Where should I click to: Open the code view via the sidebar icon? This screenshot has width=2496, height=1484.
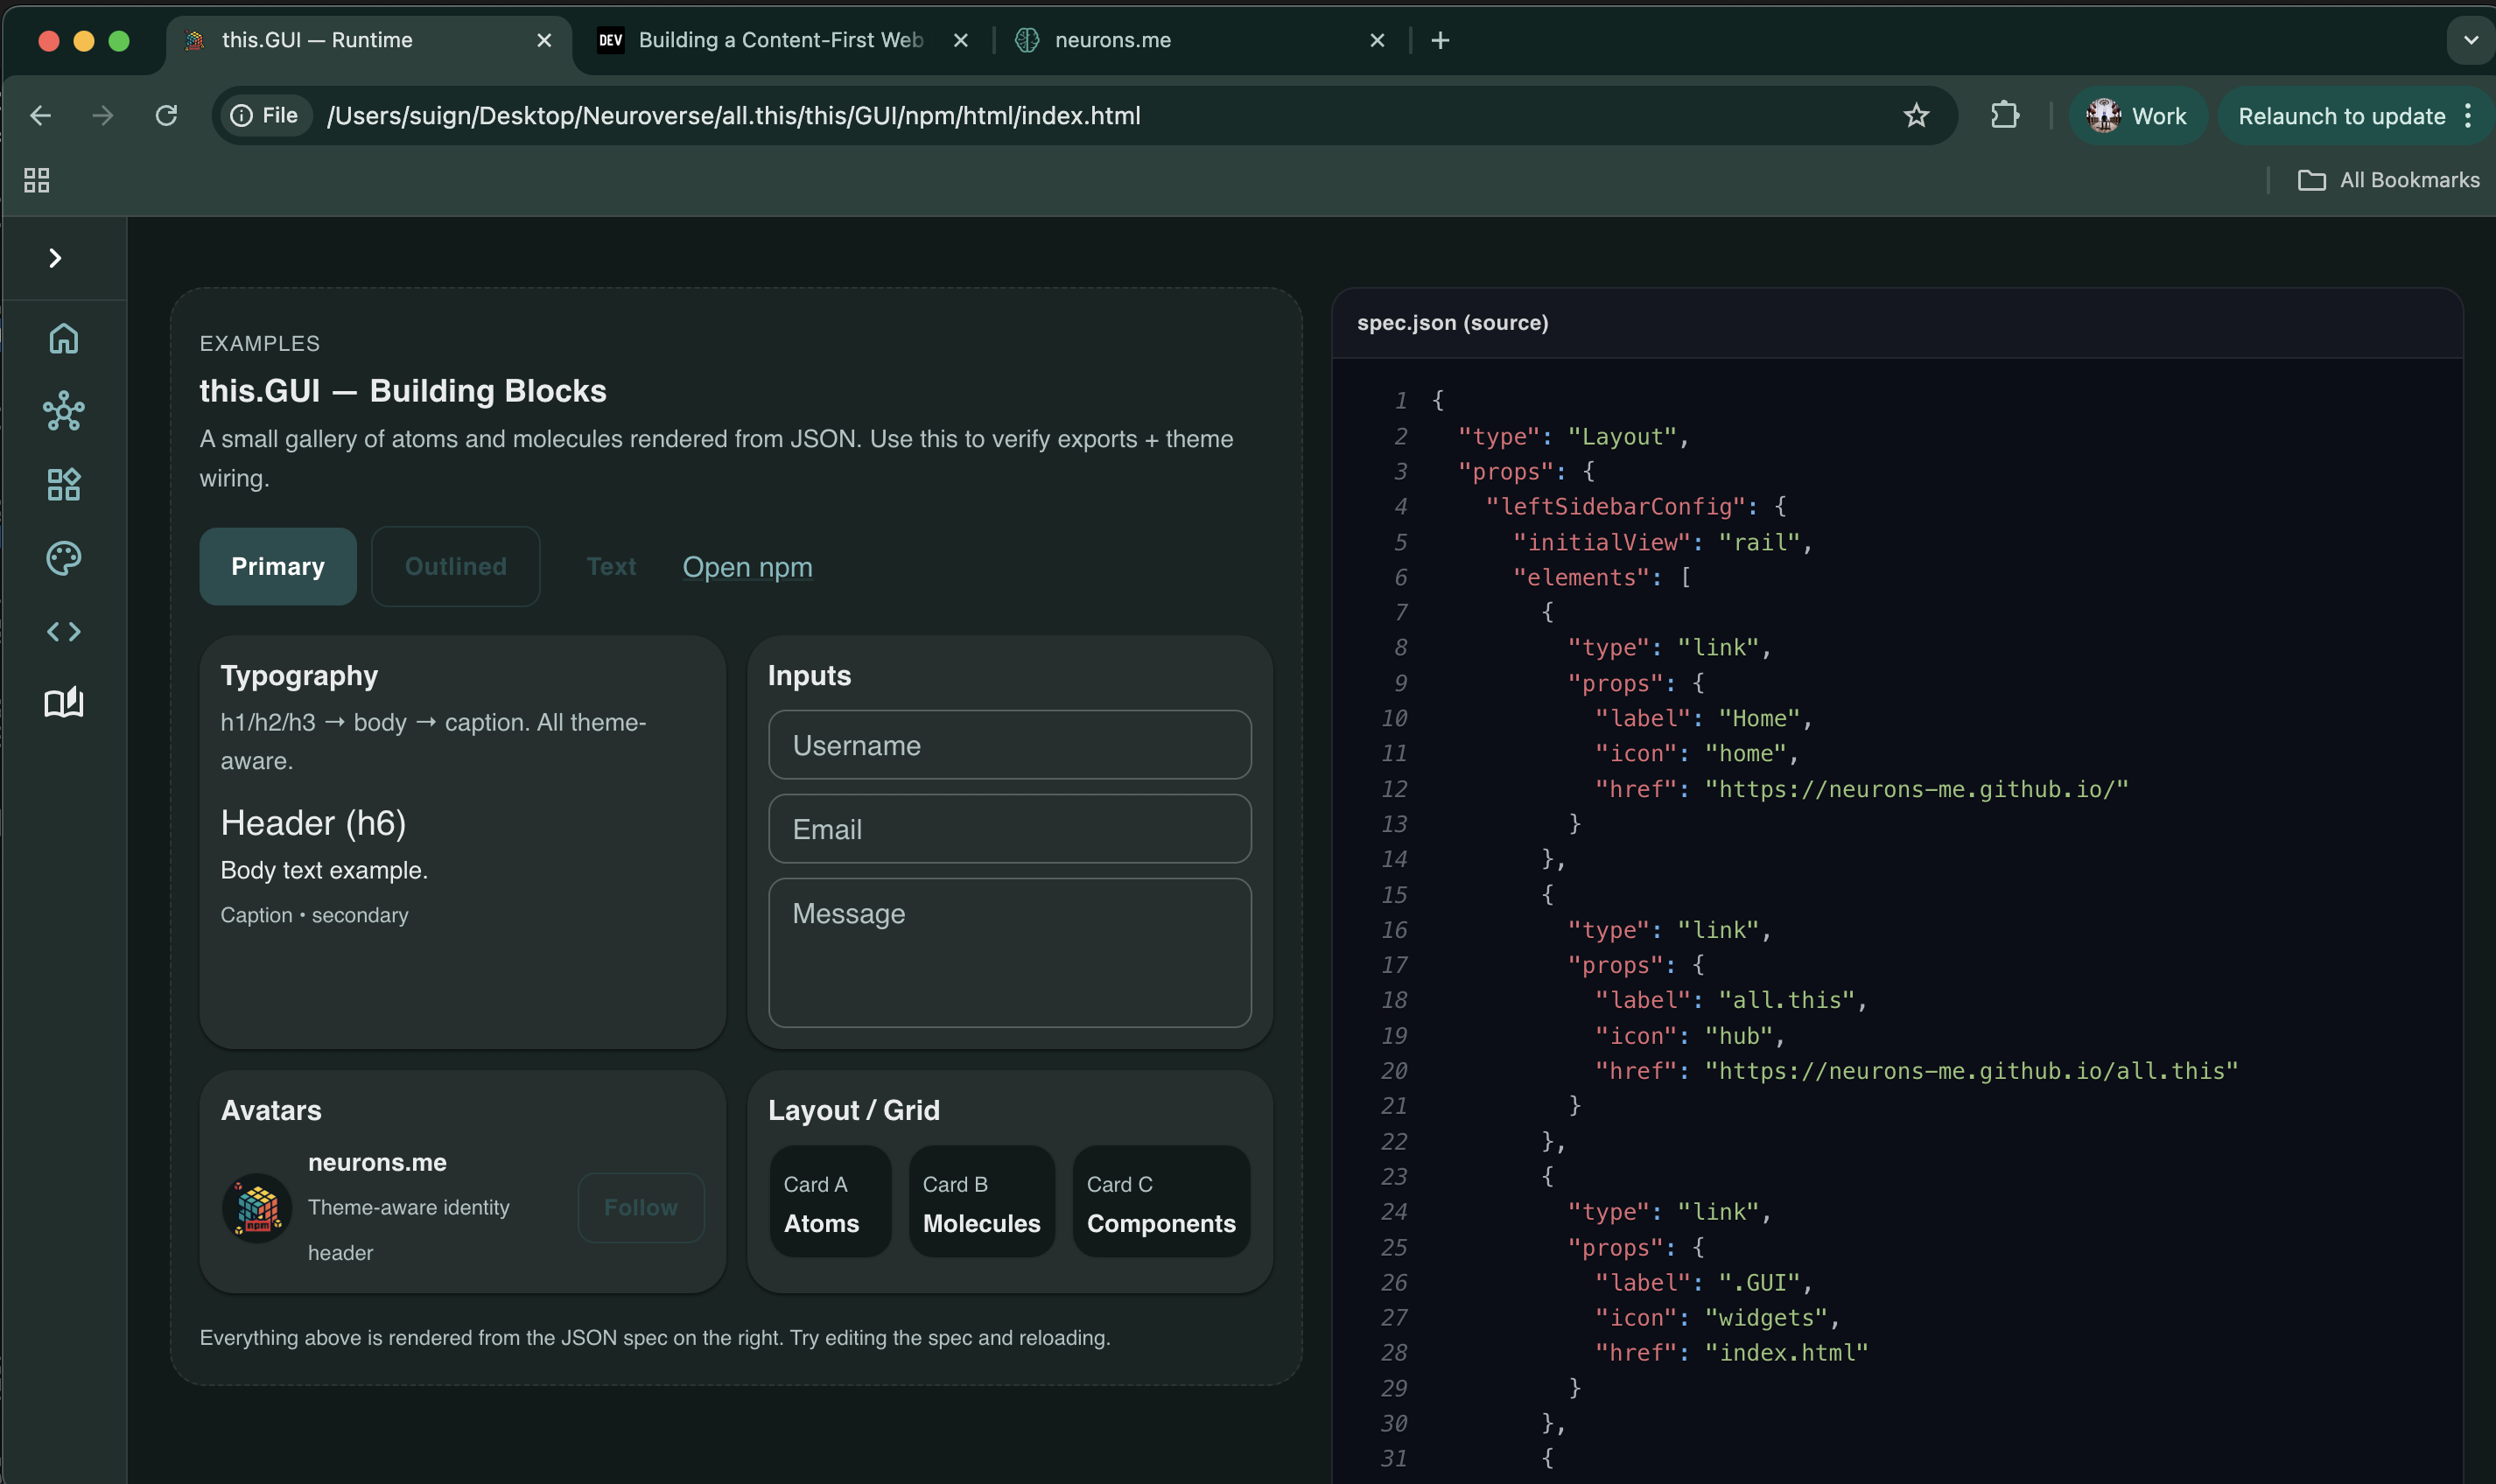[x=63, y=631]
